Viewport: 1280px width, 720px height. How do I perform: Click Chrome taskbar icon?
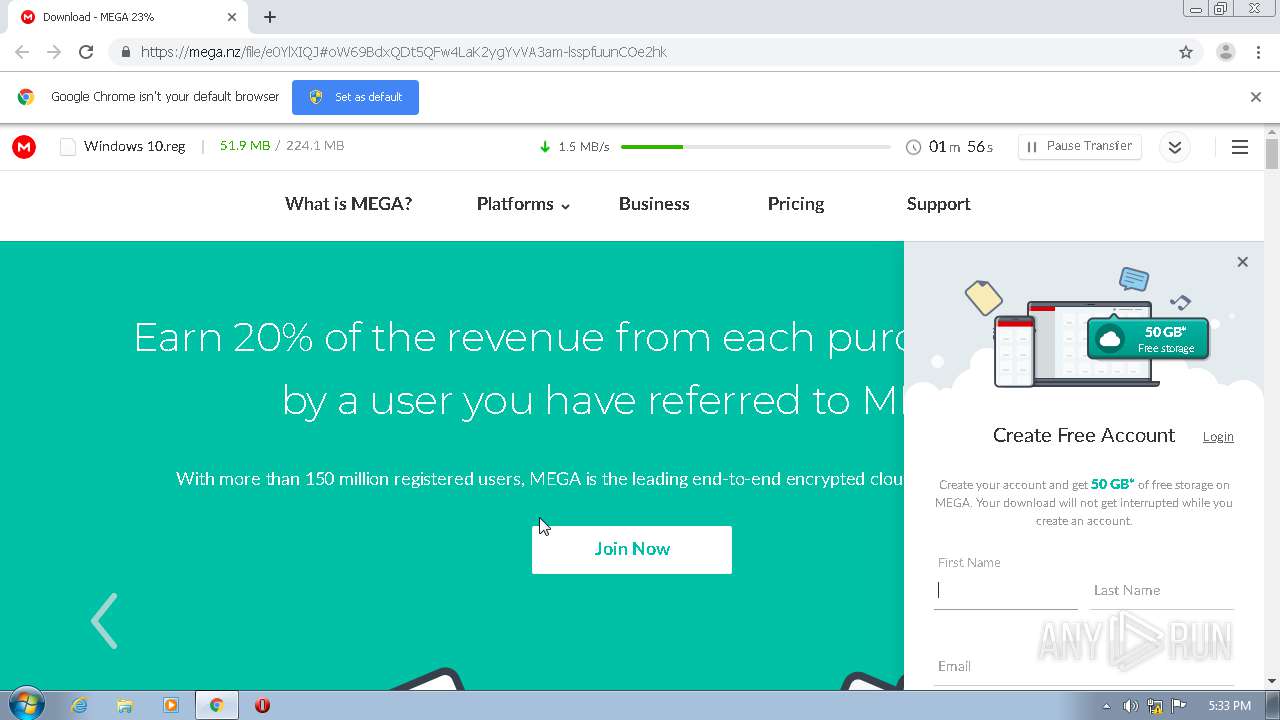(216, 705)
